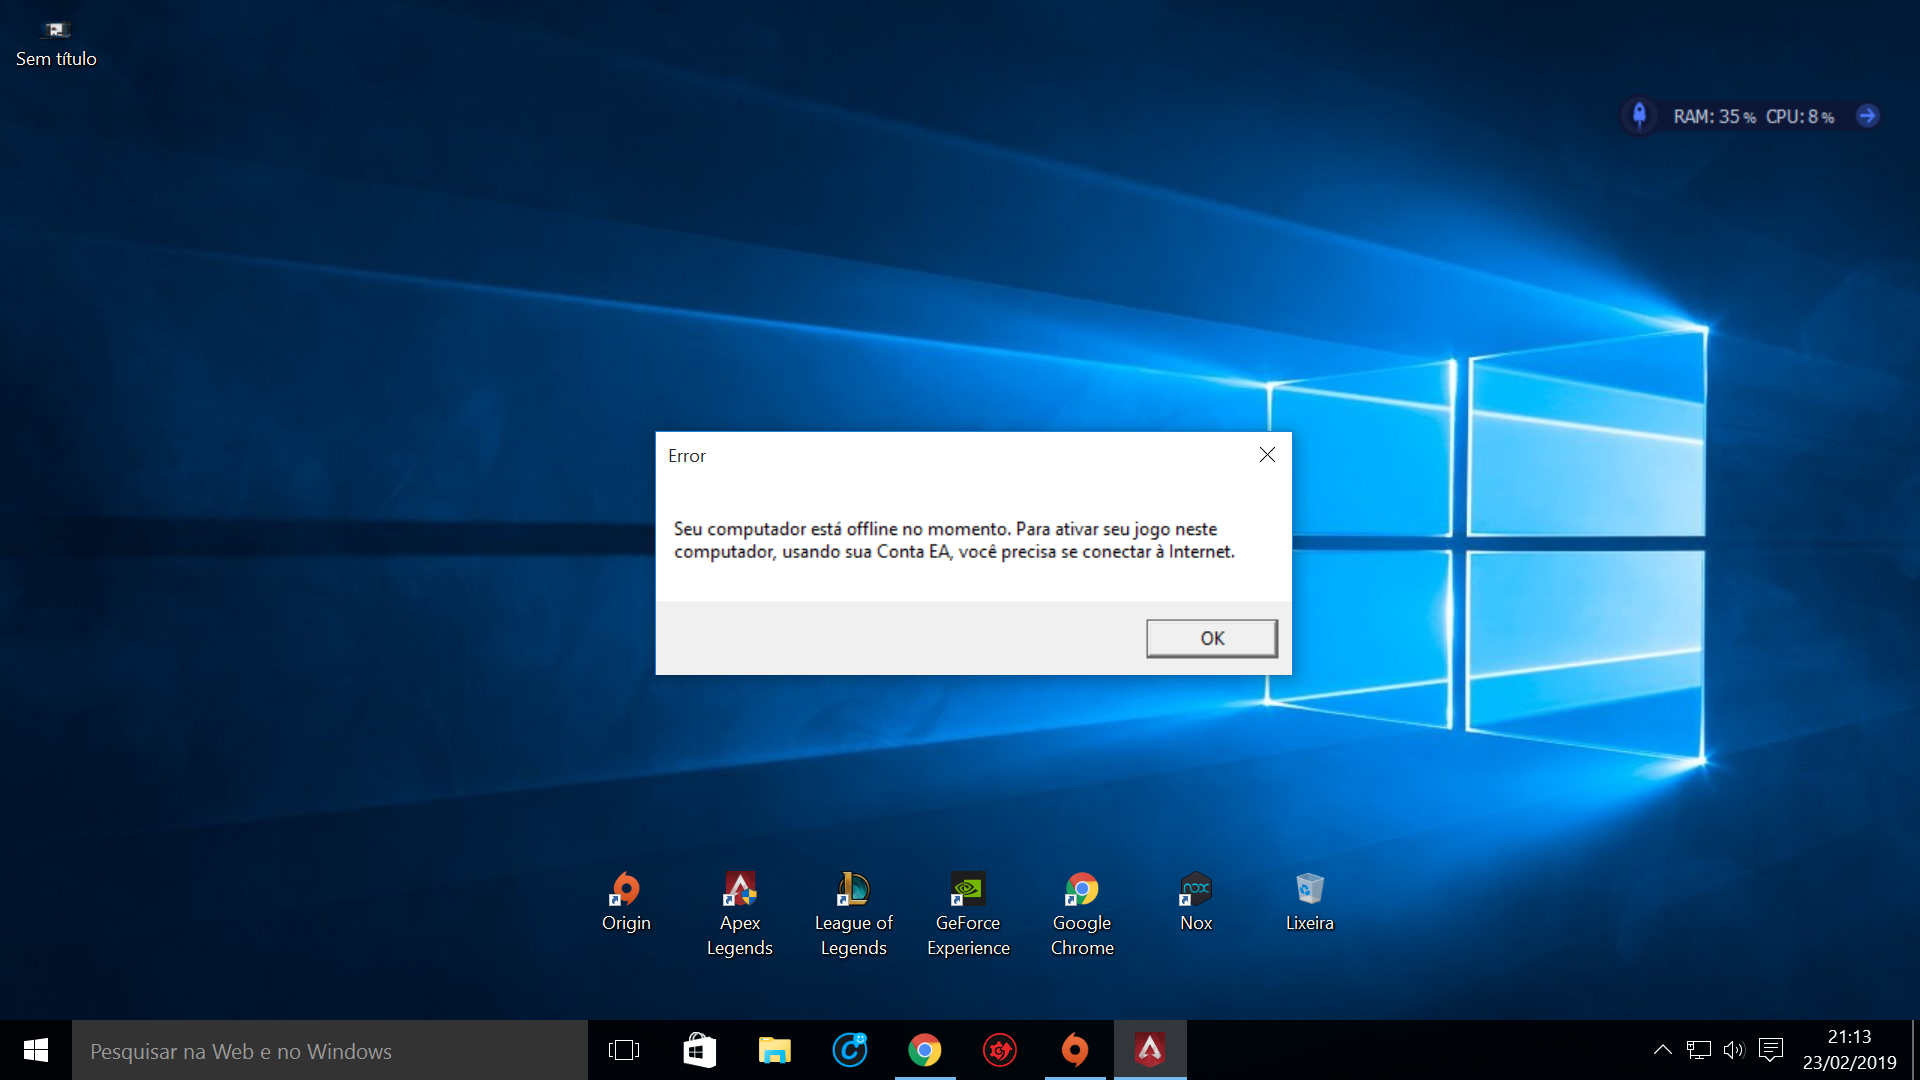This screenshot has height=1080, width=1920.
Task: Open the Windows Start menu
Action: (x=36, y=1050)
